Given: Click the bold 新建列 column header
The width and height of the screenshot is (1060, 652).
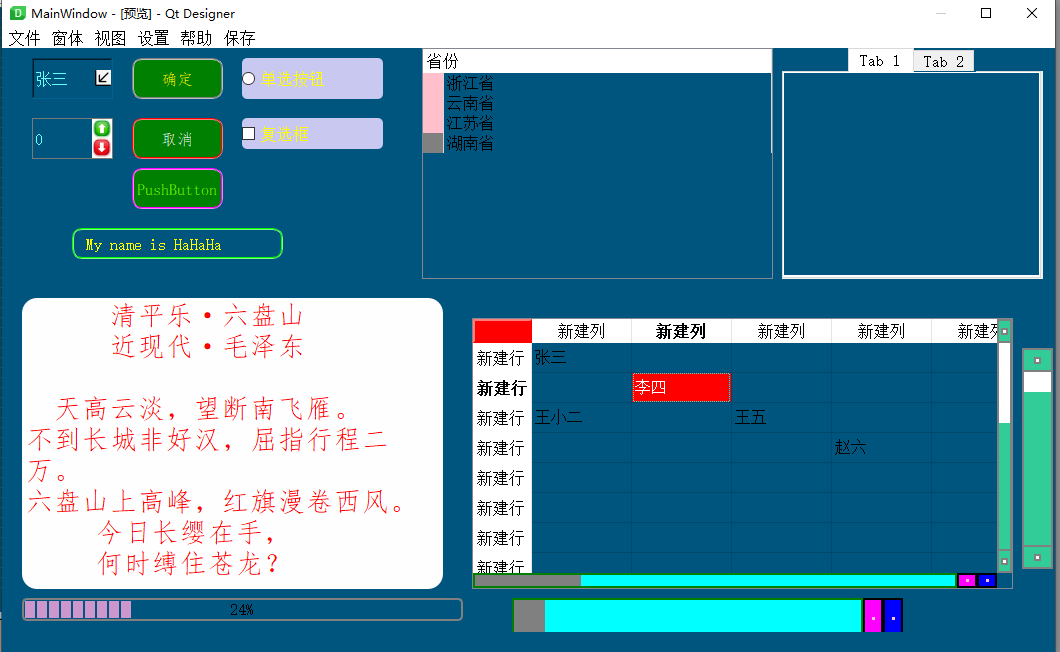Looking at the screenshot, I should (681, 331).
